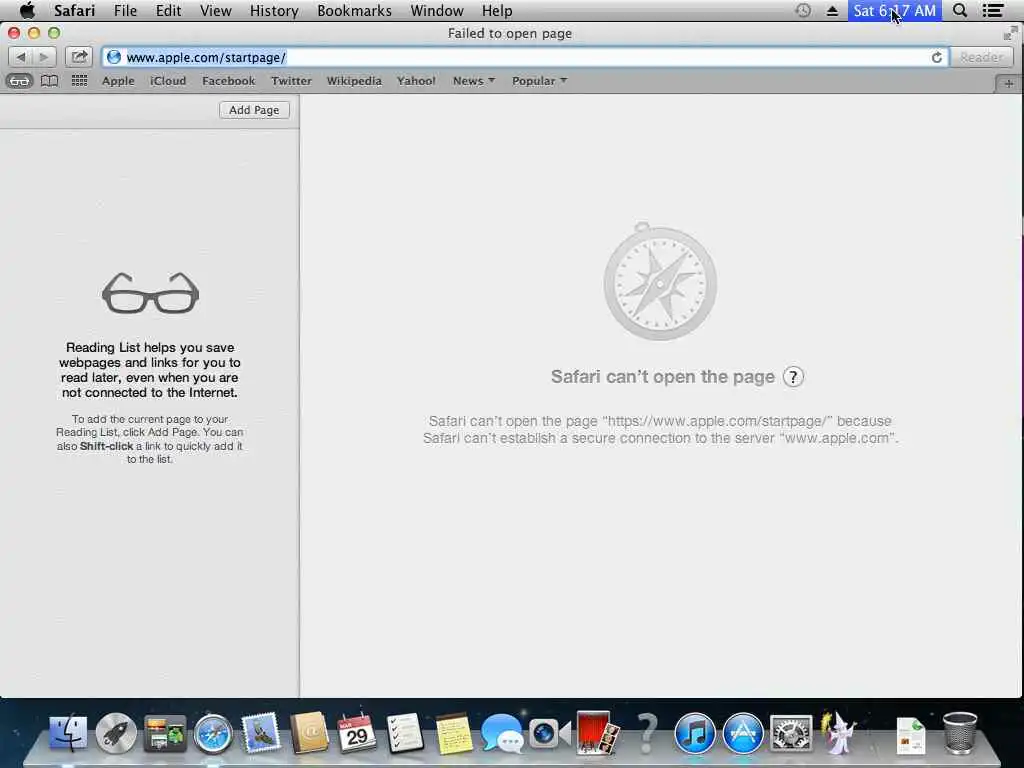
Task: Open the wizard icon in Dock
Action: [x=839, y=733]
